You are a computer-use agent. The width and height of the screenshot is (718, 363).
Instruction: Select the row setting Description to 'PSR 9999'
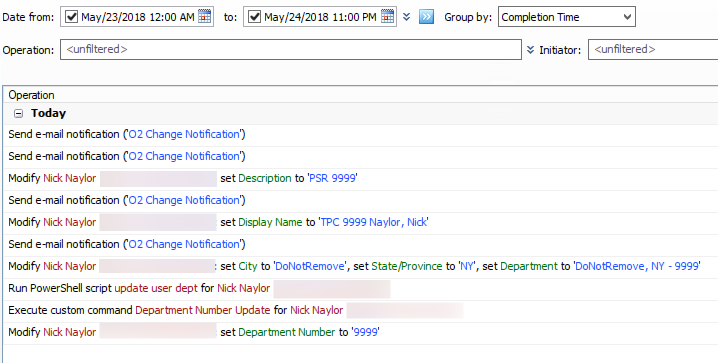click(x=360, y=179)
